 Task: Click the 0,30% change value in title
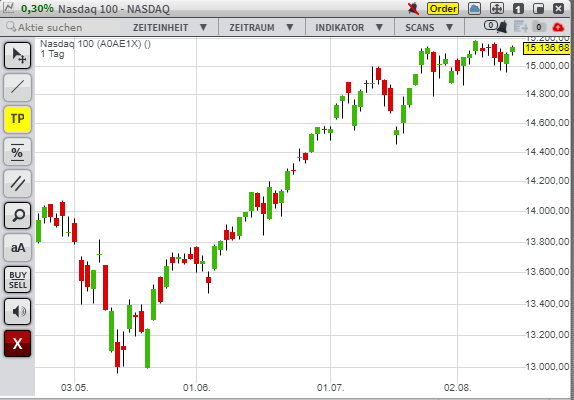[37, 8]
